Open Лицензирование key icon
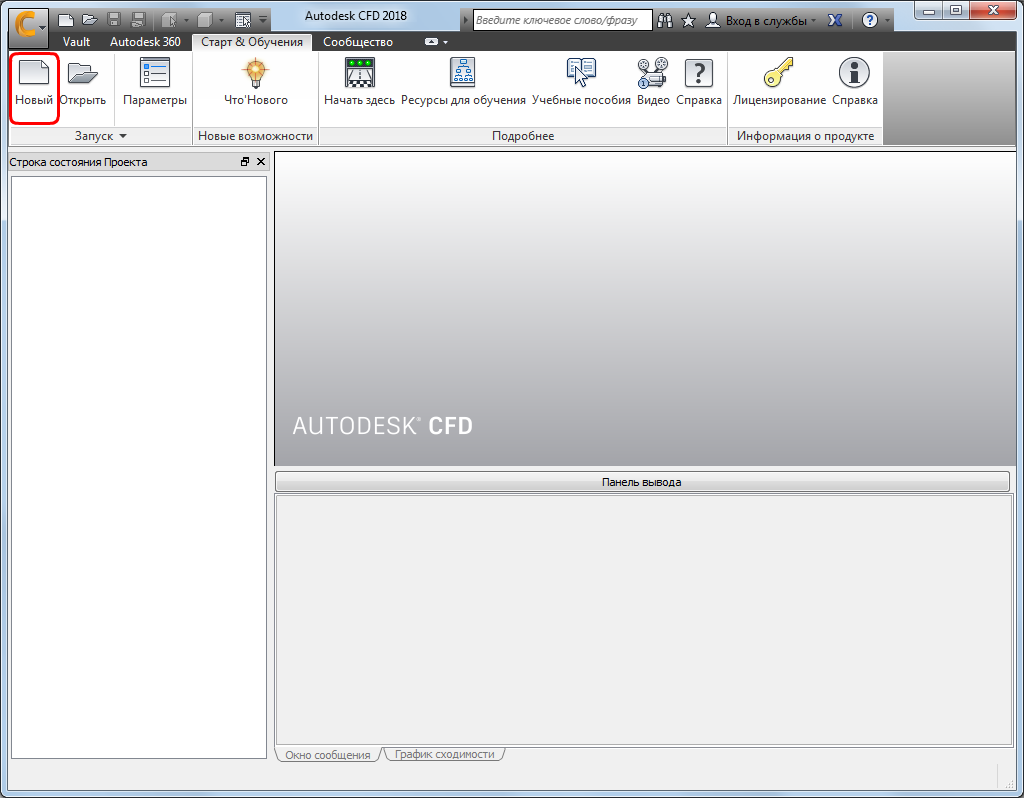 pos(778,72)
